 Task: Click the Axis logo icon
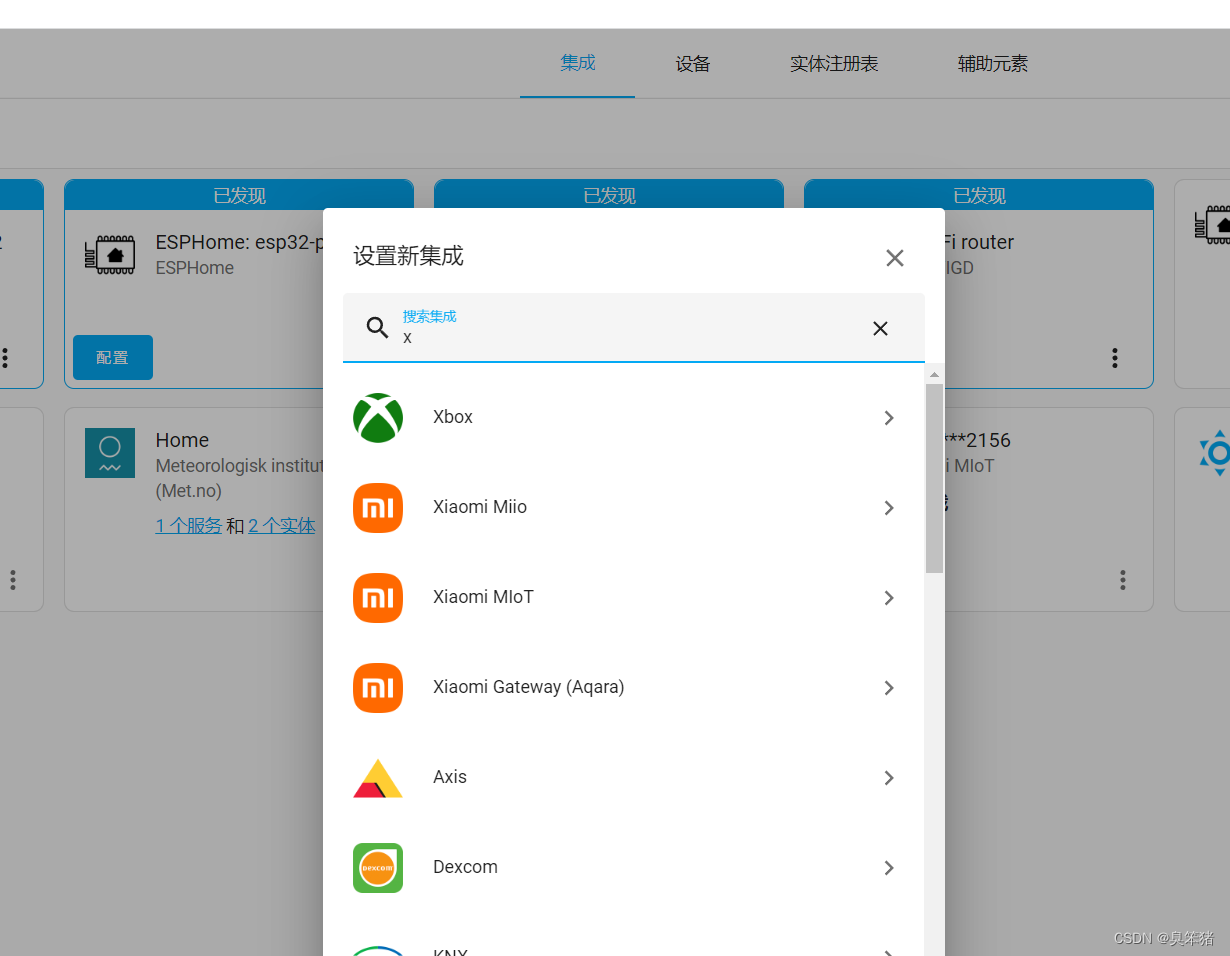click(x=378, y=778)
